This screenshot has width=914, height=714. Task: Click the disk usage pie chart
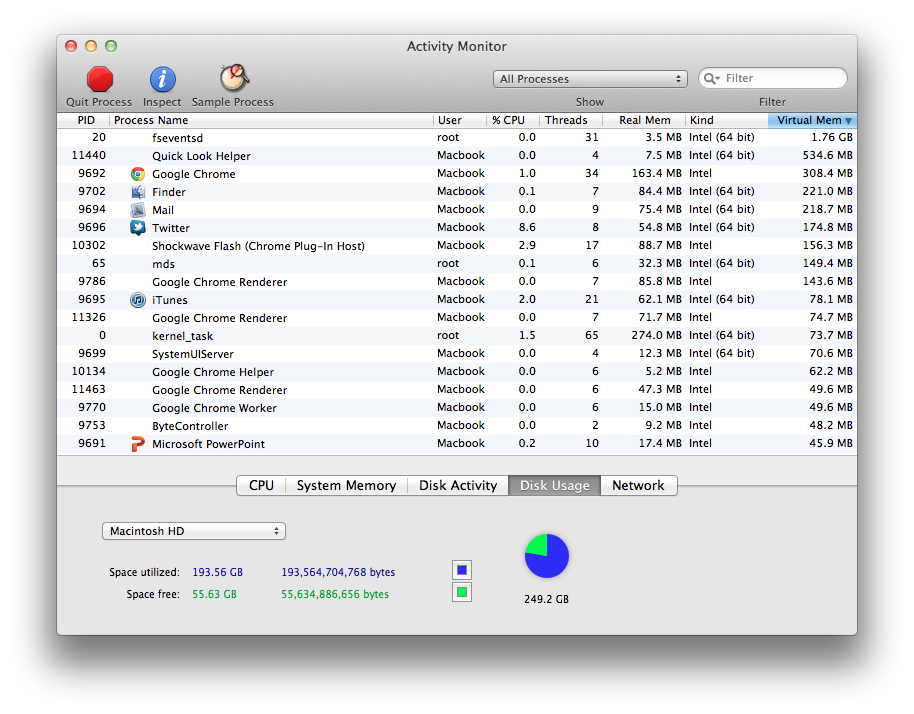[x=547, y=556]
